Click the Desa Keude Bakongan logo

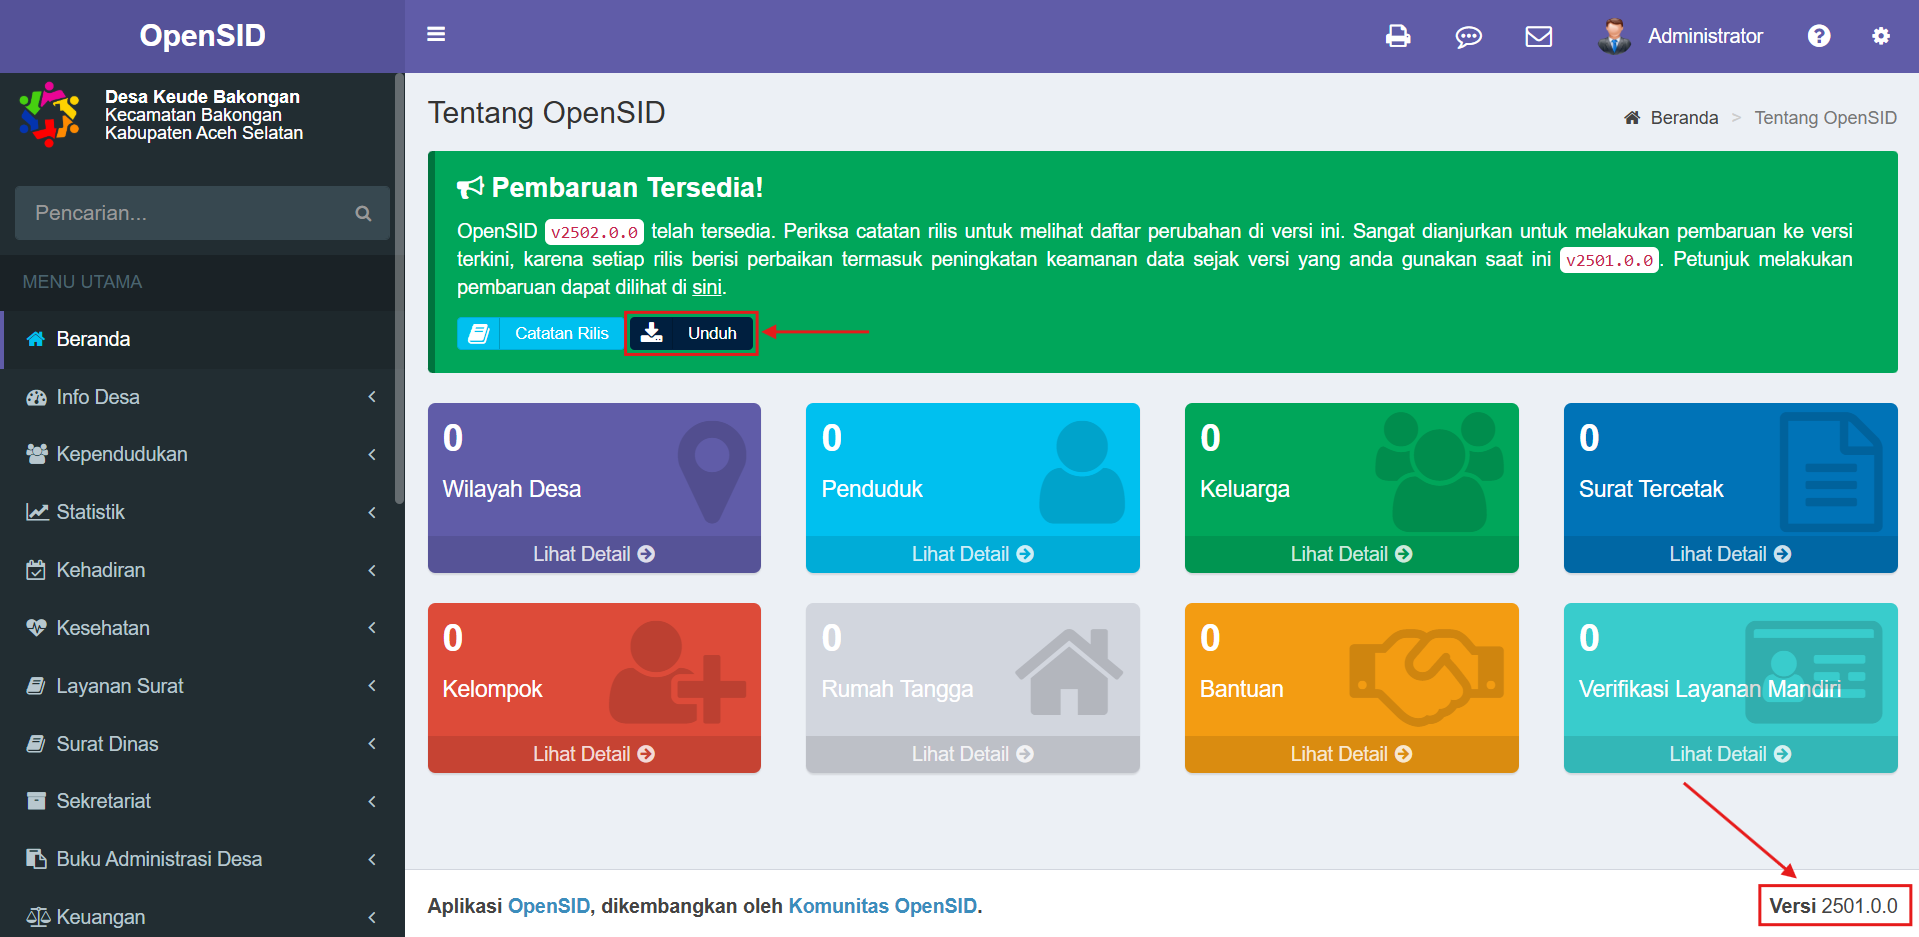pyautogui.click(x=48, y=114)
